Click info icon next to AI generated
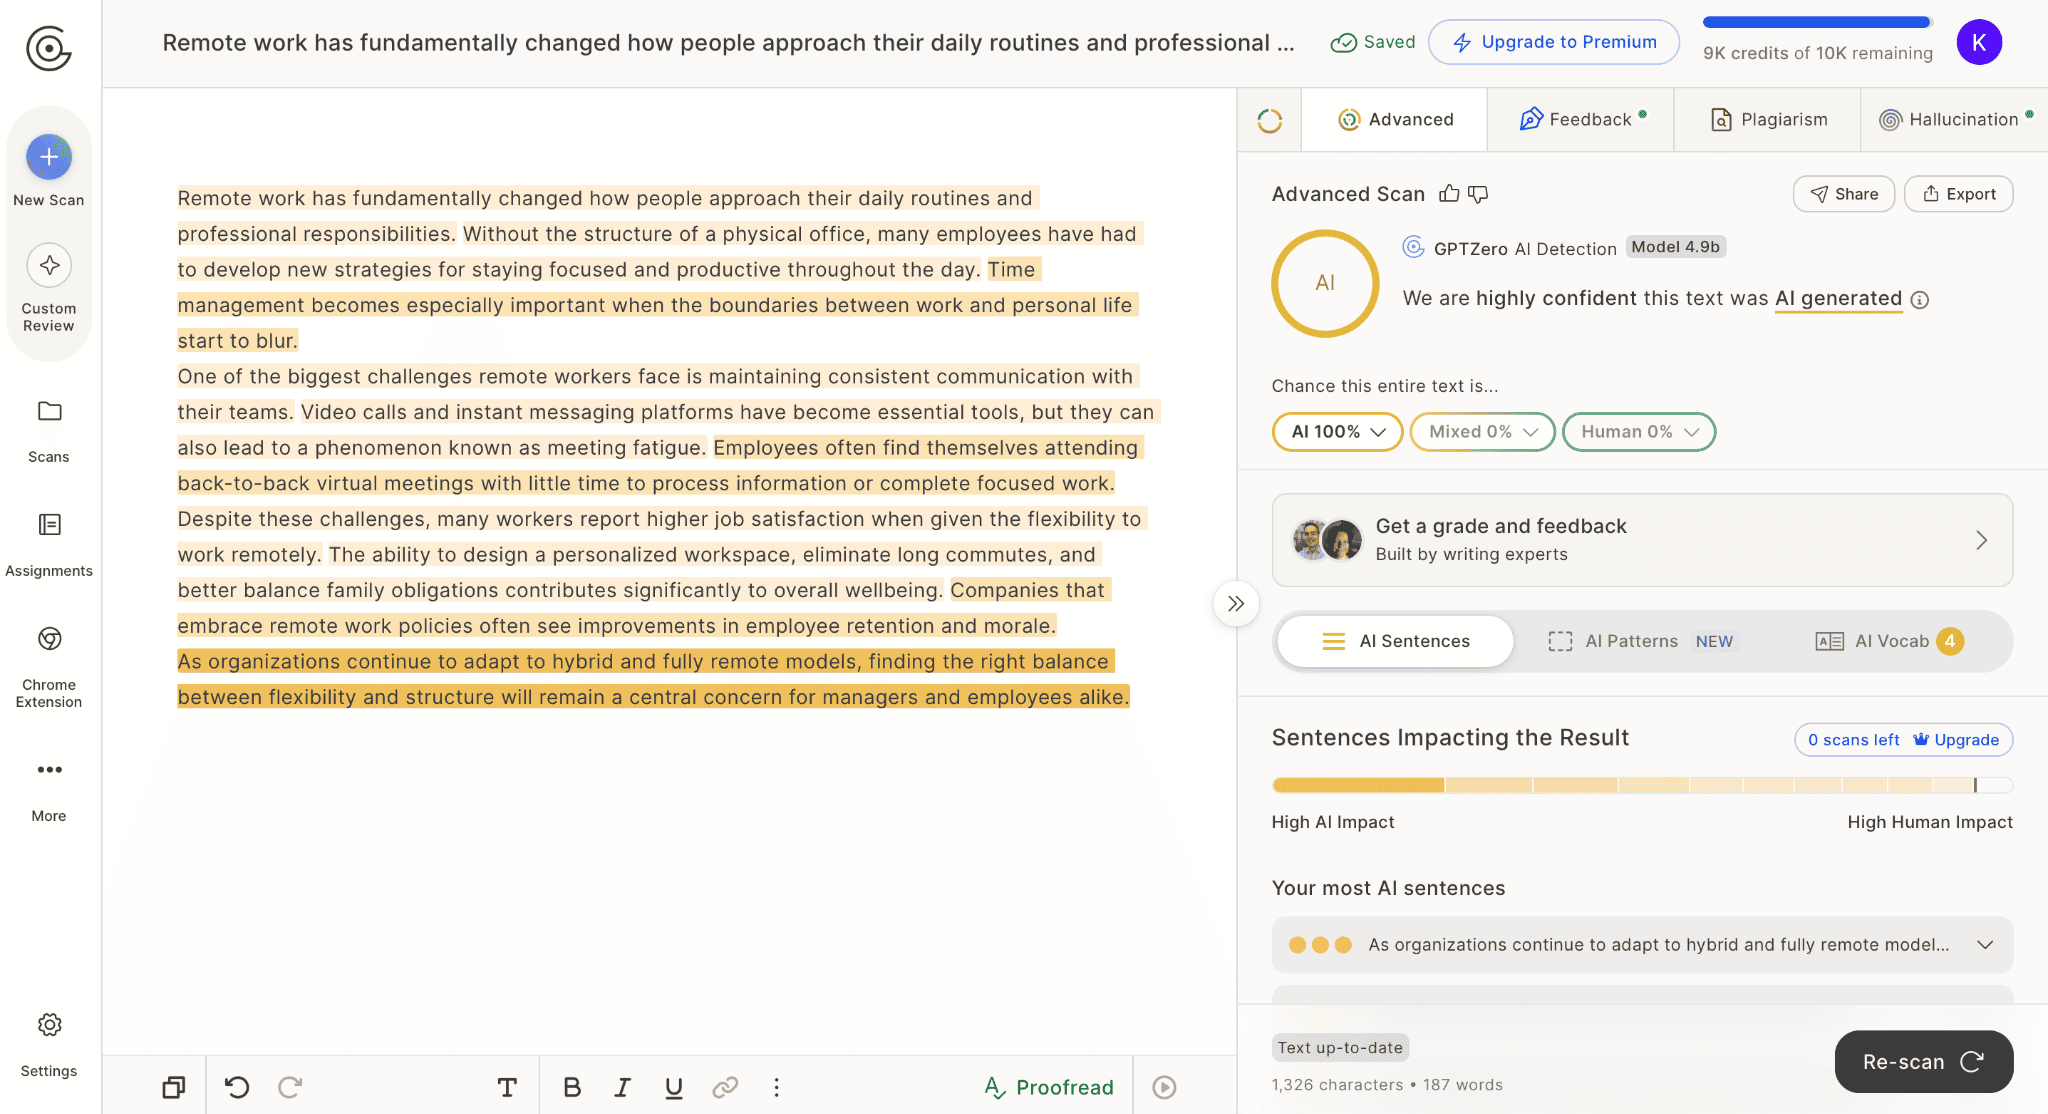 pyautogui.click(x=1919, y=299)
